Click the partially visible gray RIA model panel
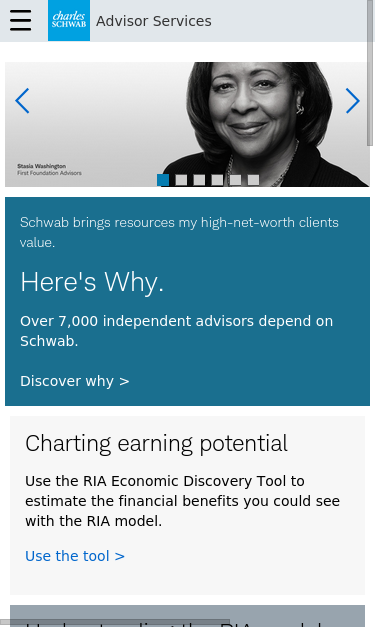This screenshot has height=627, width=375. tap(187, 616)
